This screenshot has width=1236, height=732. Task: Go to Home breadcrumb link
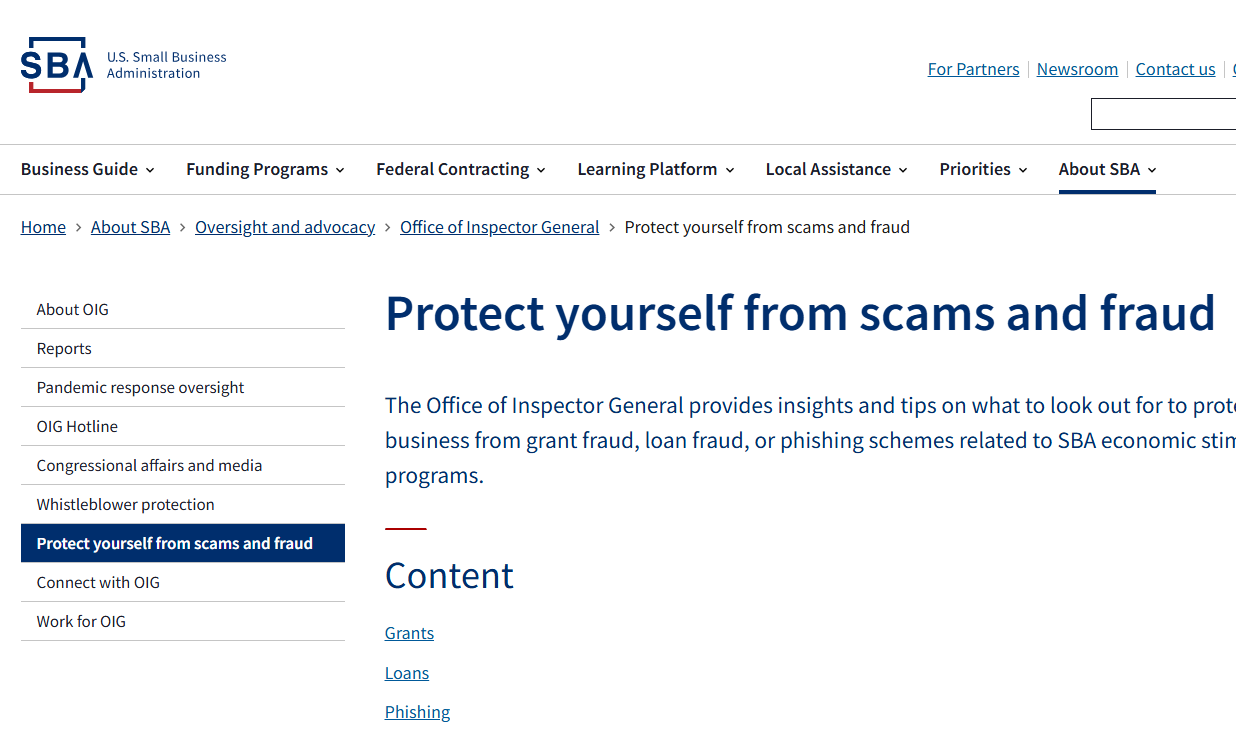[x=43, y=227]
